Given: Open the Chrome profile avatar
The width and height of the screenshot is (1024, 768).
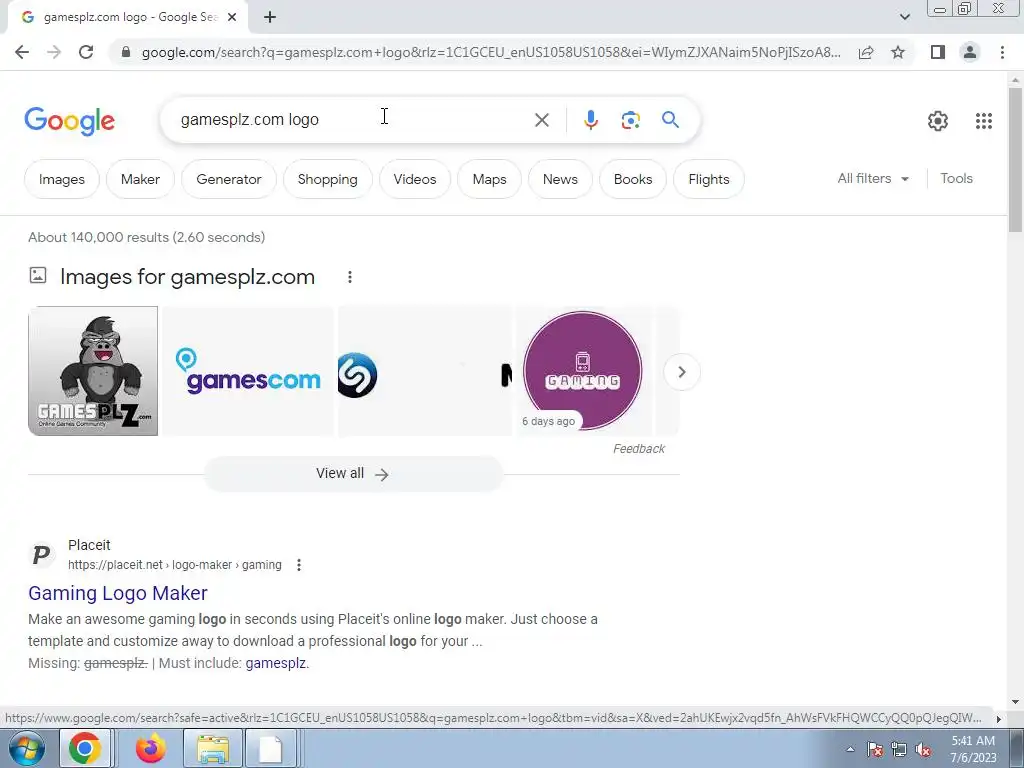Looking at the screenshot, I should pyautogui.click(x=970, y=52).
